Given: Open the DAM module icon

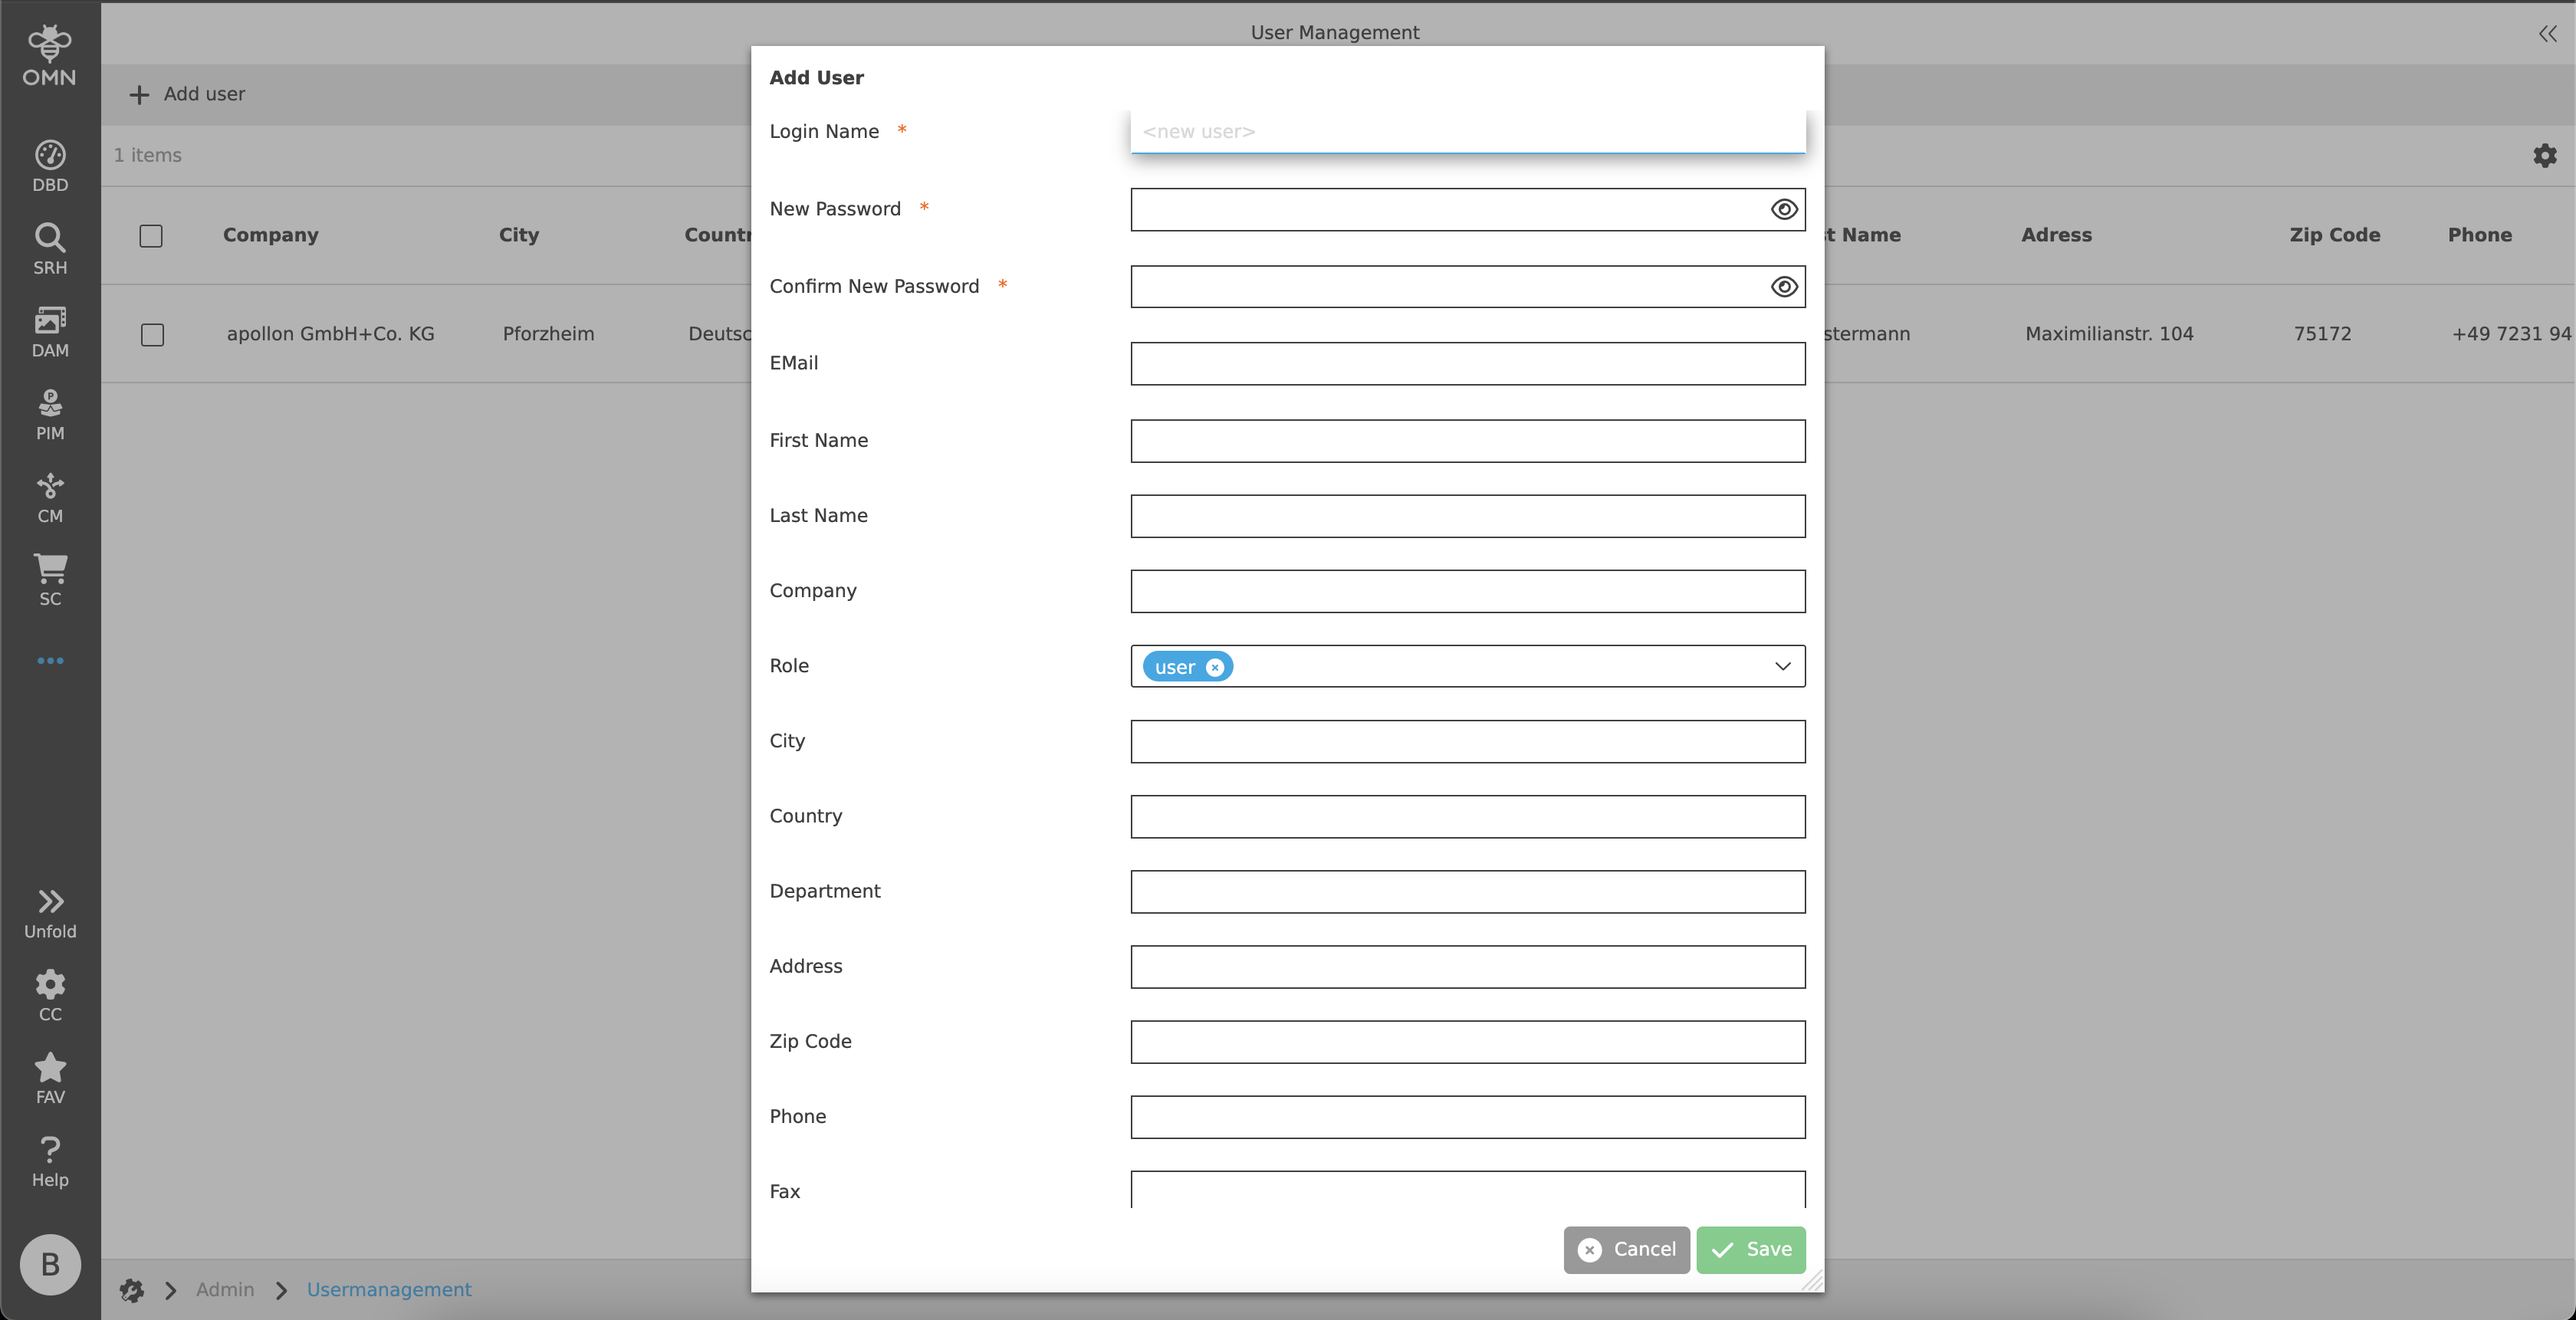Looking at the screenshot, I should (50, 331).
